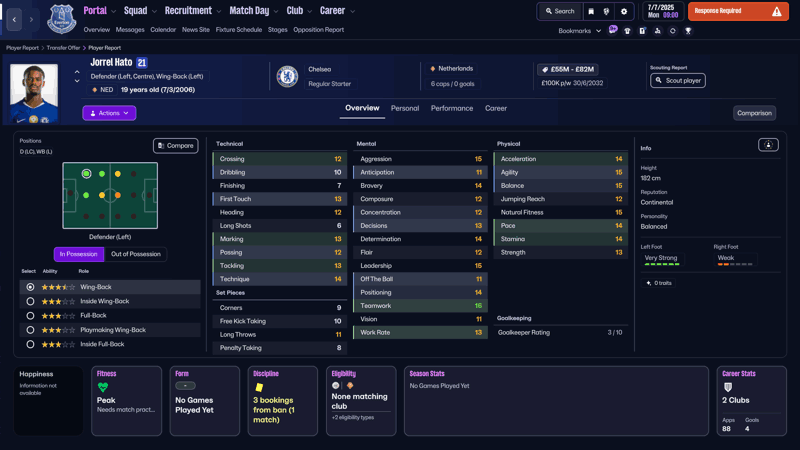
Task: Click the Eligibility status icons
Action: click(x=342, y=386)
